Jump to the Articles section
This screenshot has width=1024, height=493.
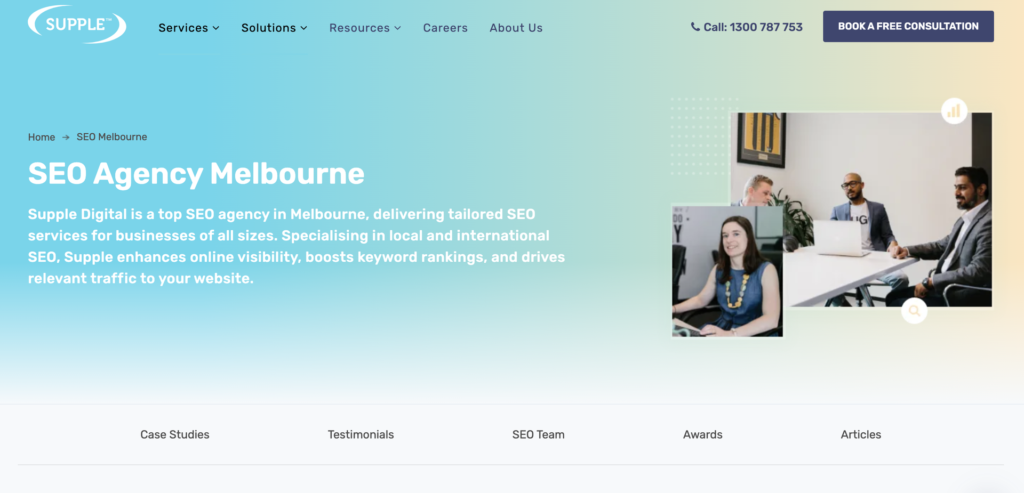pos(861,434)
